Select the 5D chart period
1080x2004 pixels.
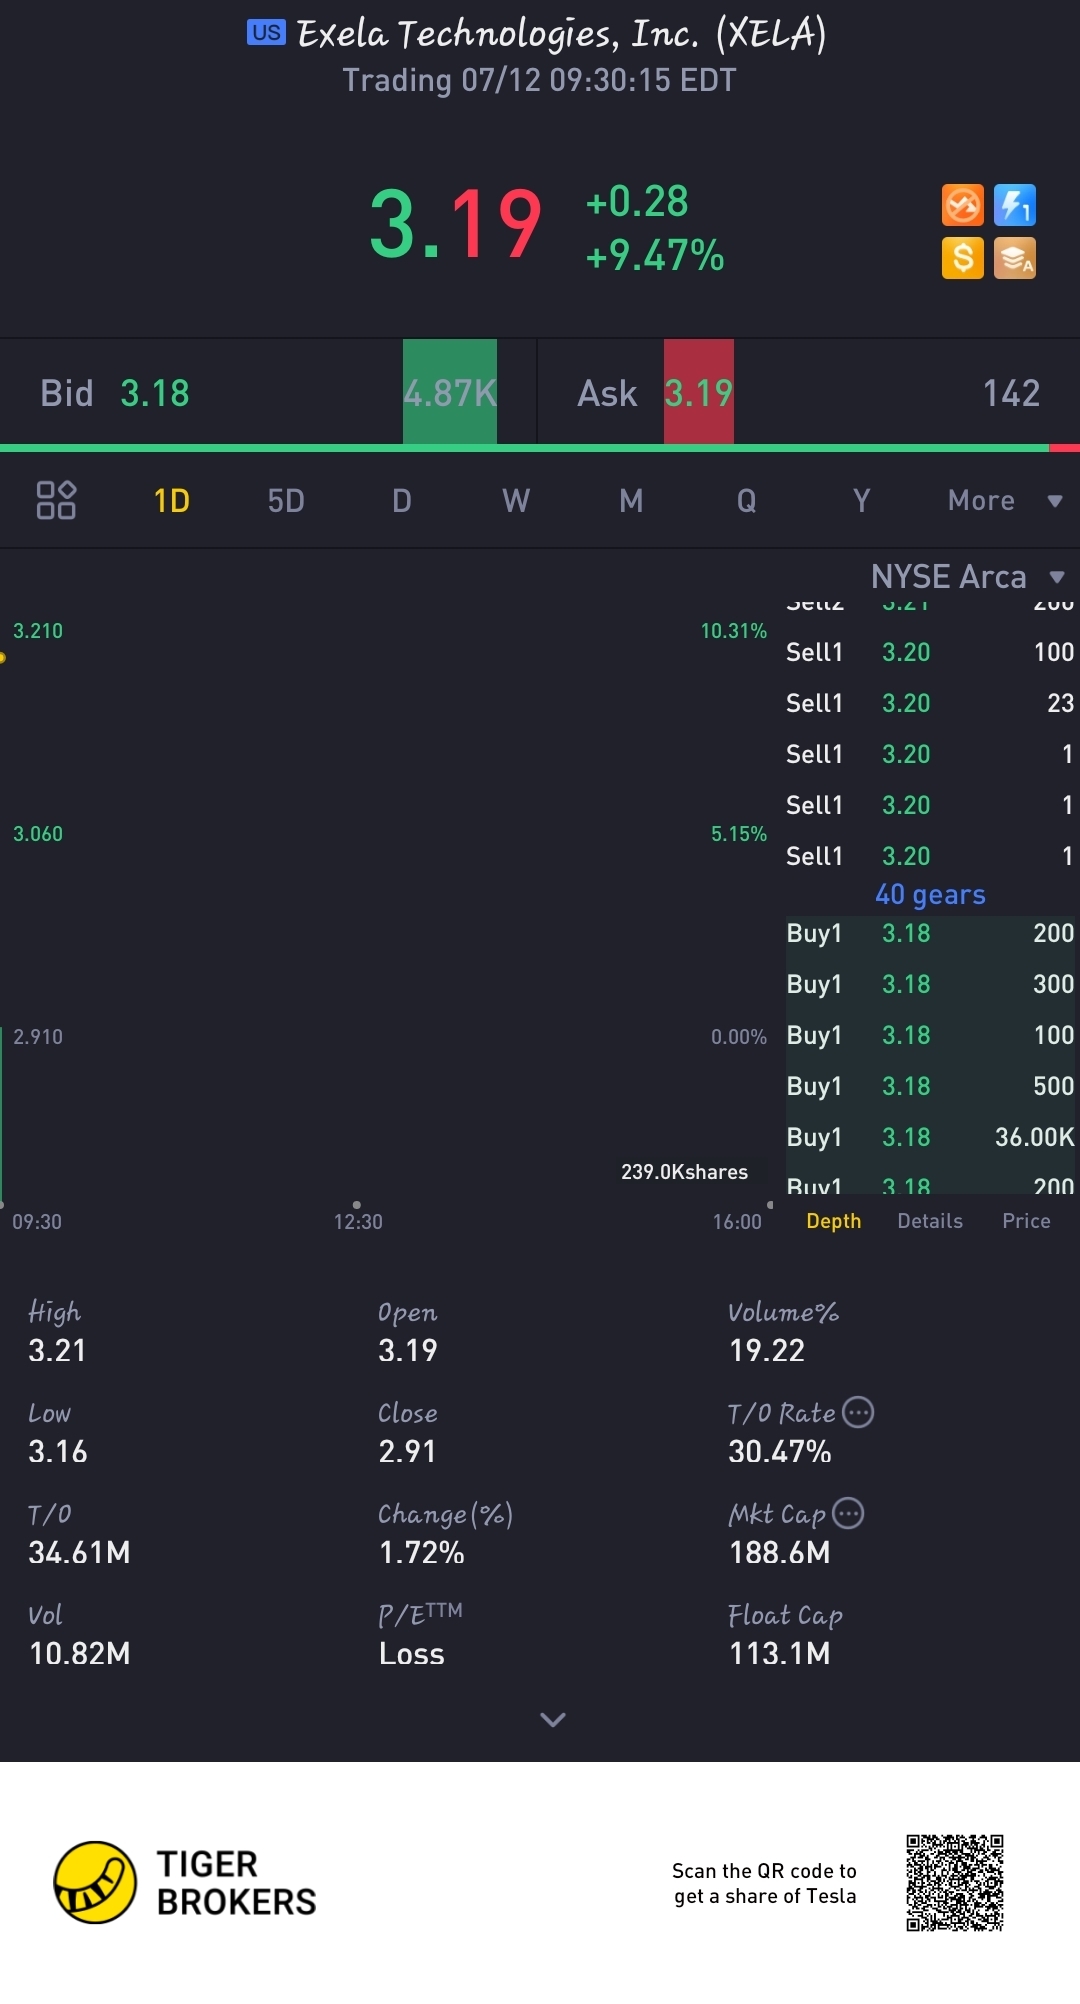click(x=286, y=500)
